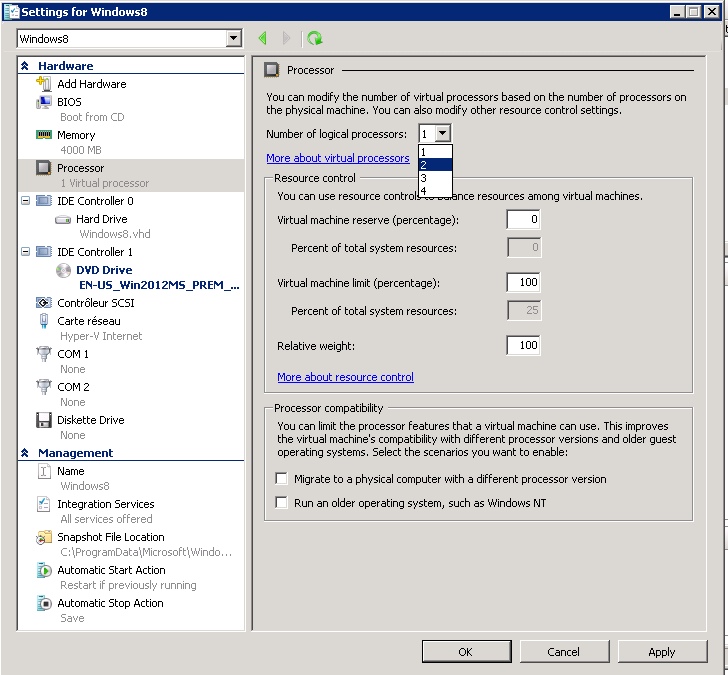The width and height of the screenshot is (728, 675).
Task: Click the Carte réseau network icon
Action: (x=44, y=321)
